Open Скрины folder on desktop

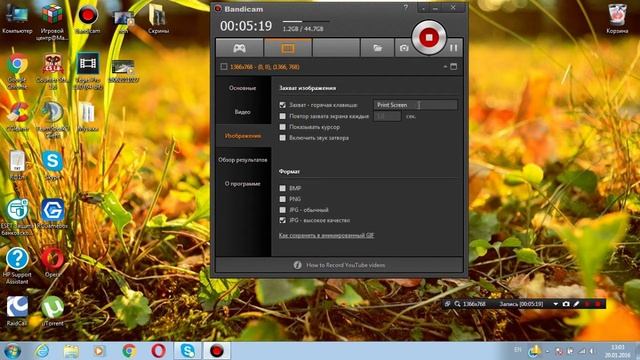[x=158, y=19]
